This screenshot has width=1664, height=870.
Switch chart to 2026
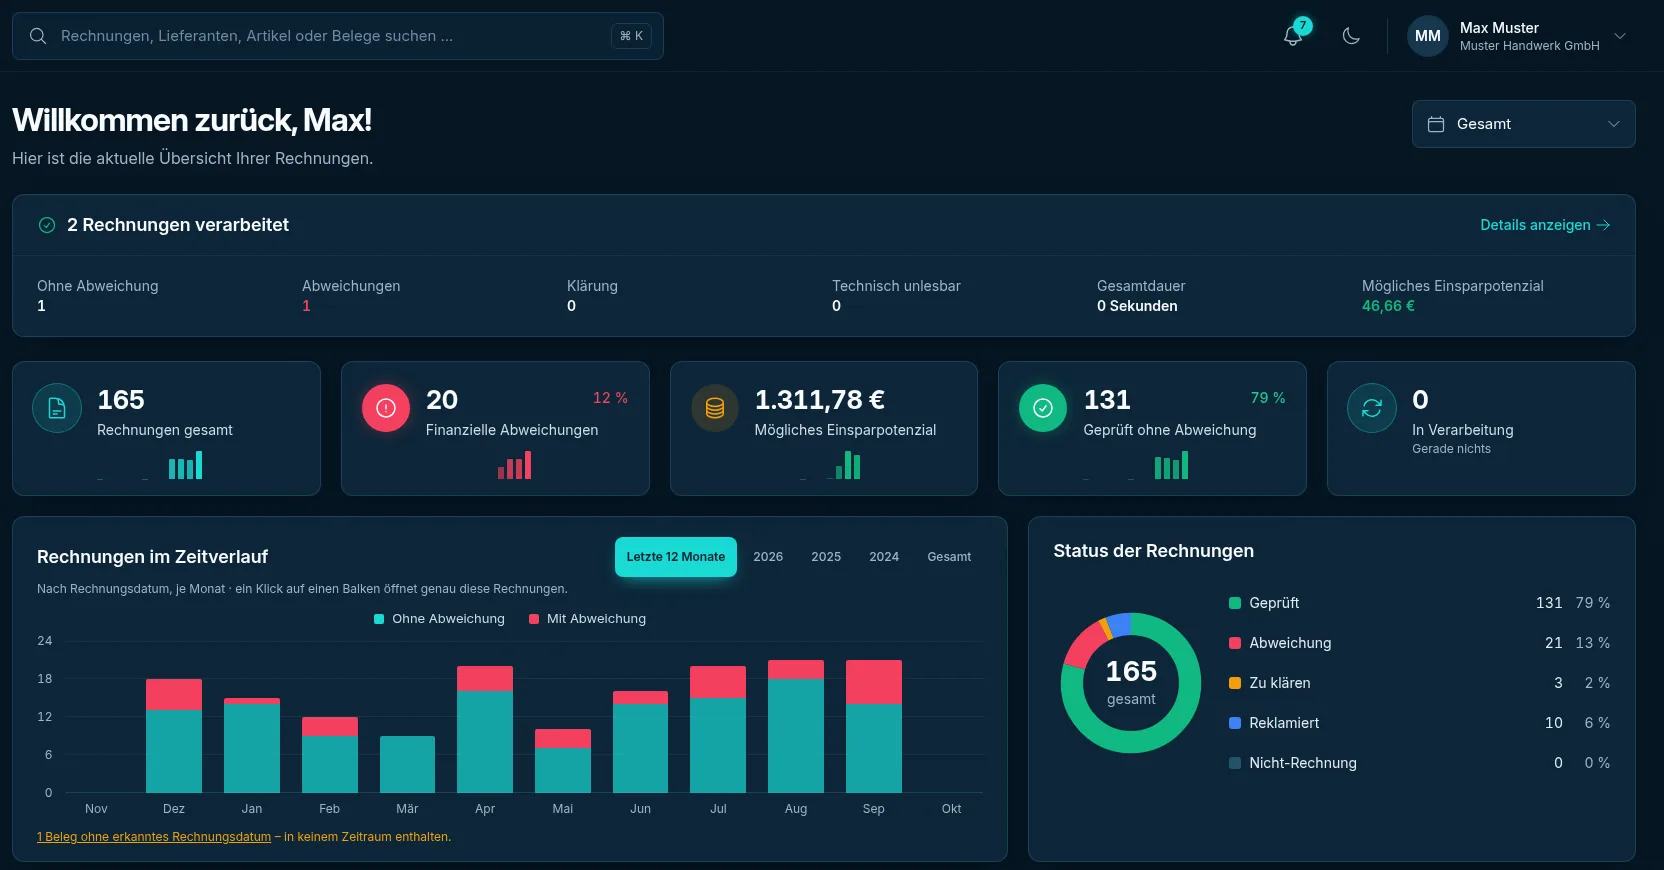coord(768,557)
